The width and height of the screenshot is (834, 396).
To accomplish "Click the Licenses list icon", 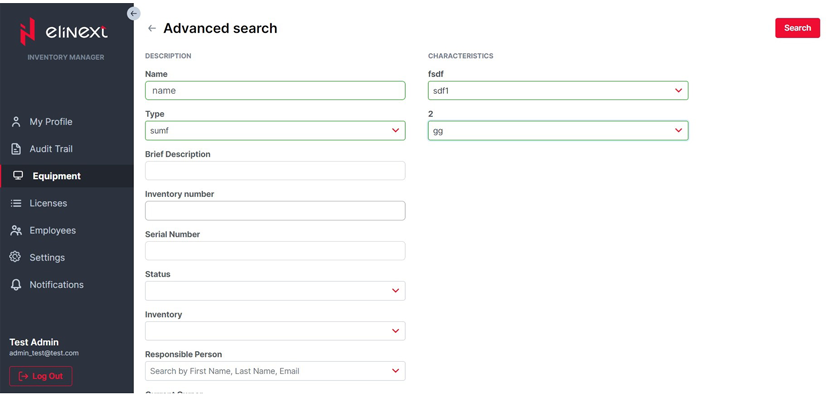I will click(x=16, y=203).
